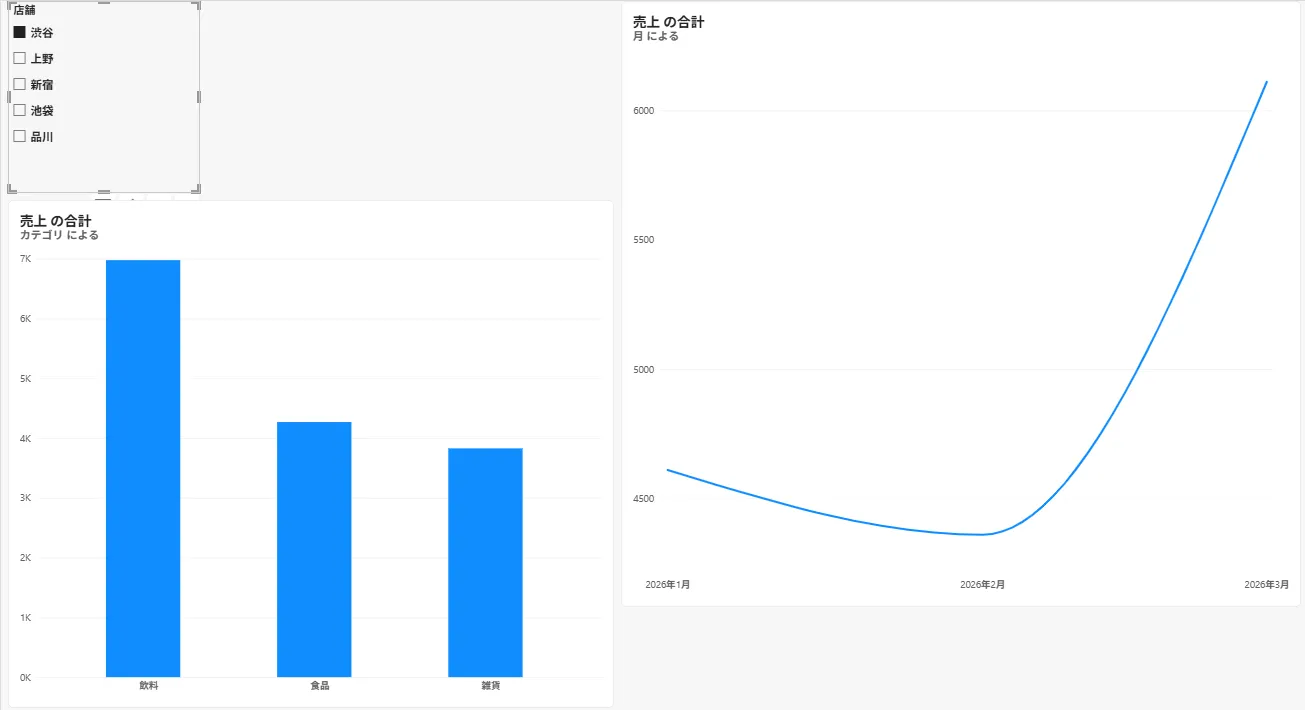Click the 店舗 slicer header

24,11
